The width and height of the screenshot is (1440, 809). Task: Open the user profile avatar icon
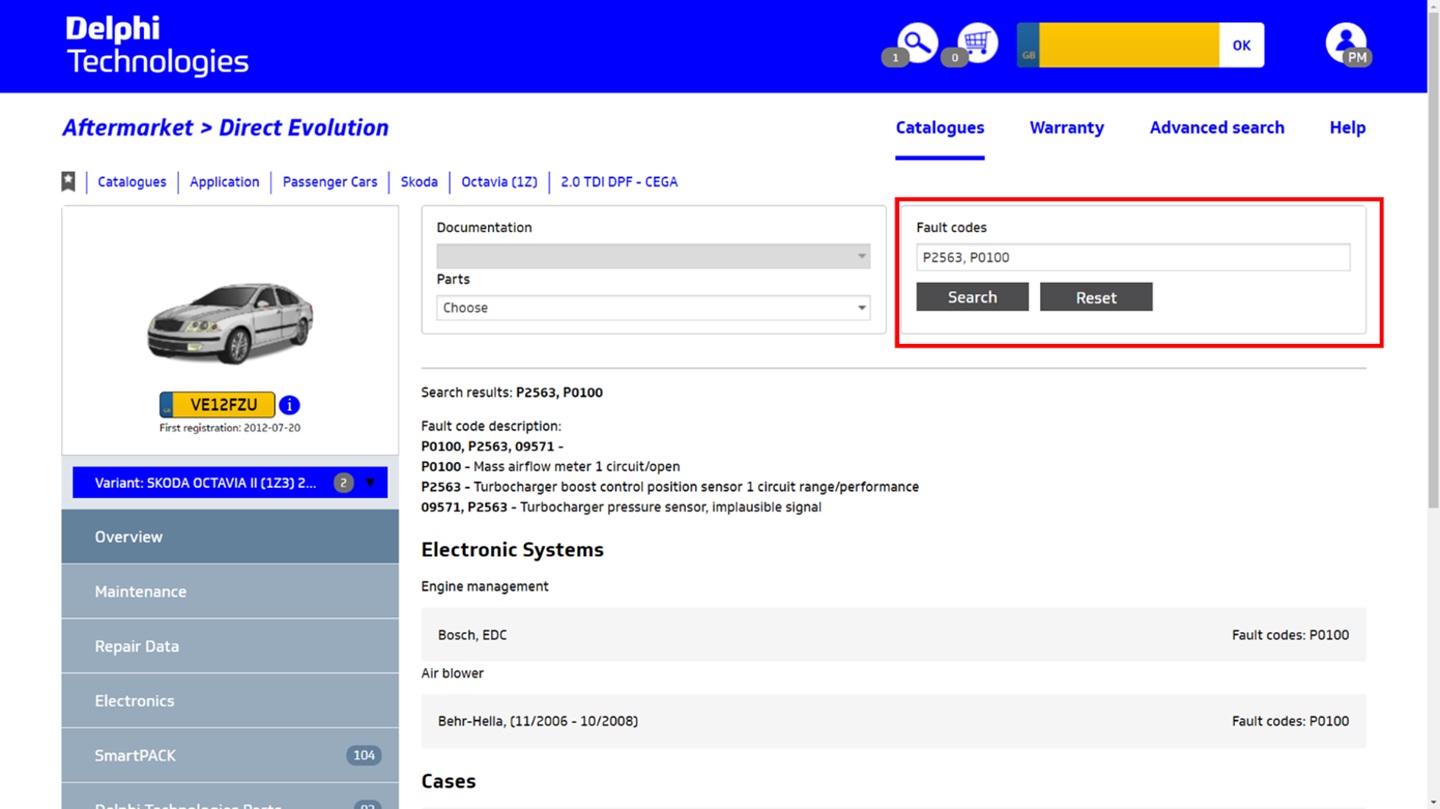1345,44
